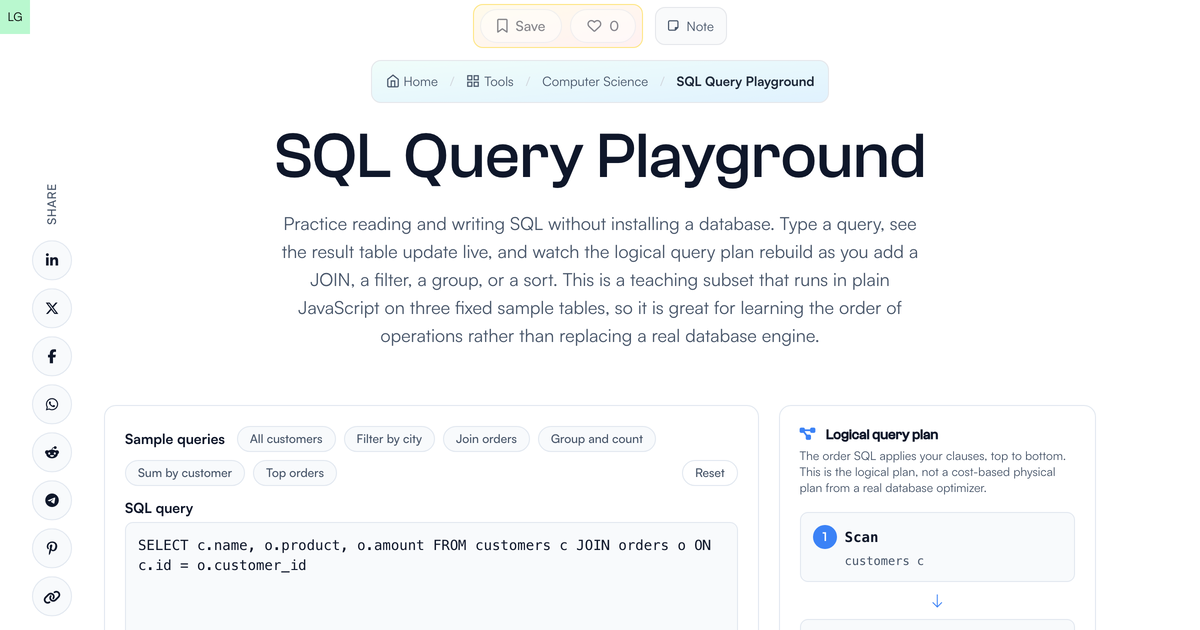This screenshot has height=630, width=1200.
Task: Like the tool with heart button
Action: point(603,26)
